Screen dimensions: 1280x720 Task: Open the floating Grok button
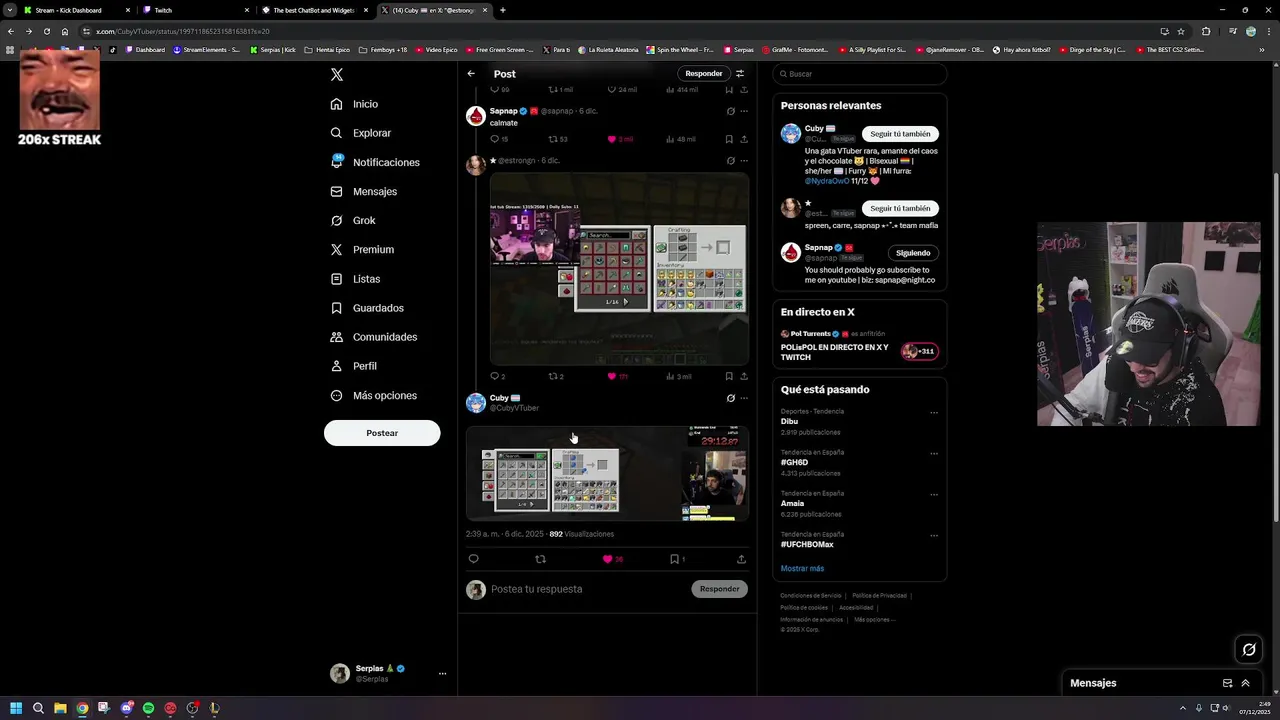pos(1249,650)
